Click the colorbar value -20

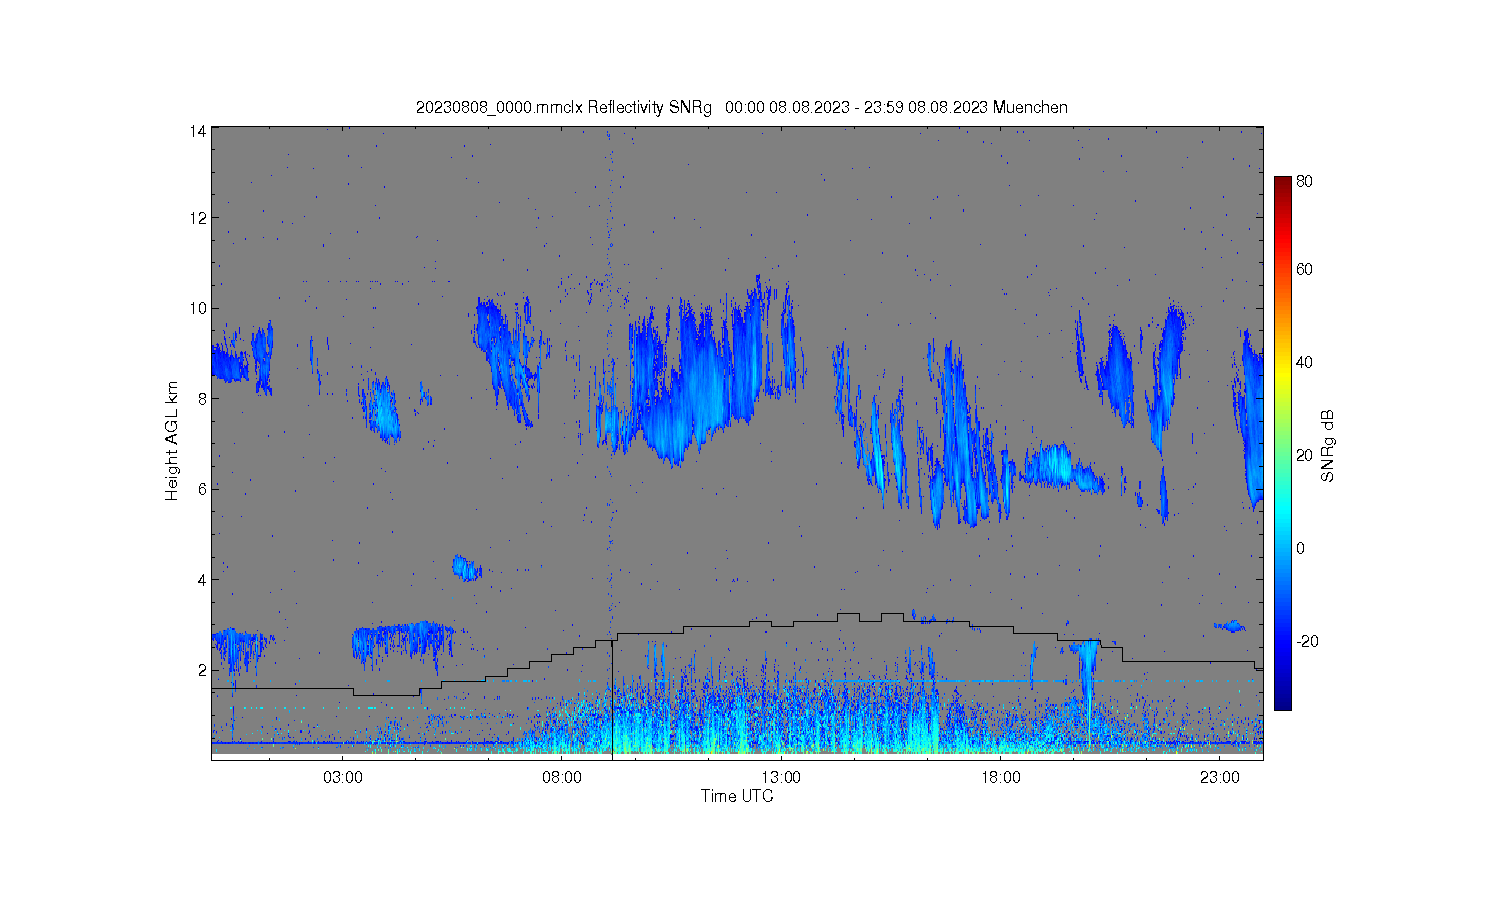tap(1307, 641)
